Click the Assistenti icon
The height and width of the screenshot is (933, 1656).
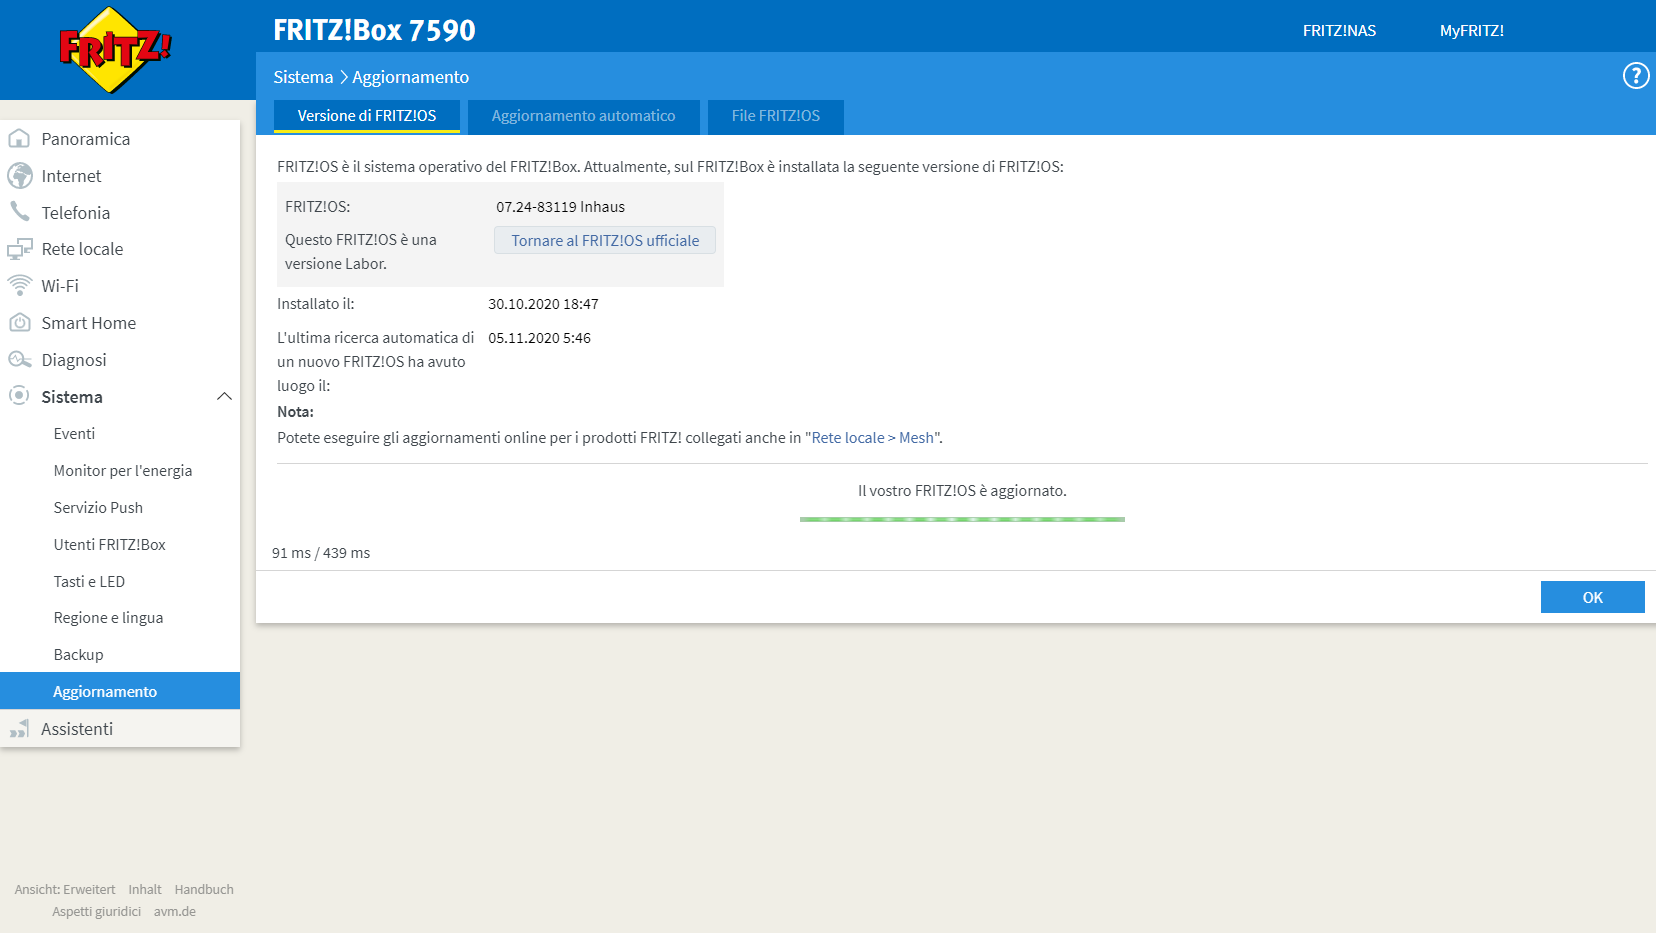coord(19,729)
